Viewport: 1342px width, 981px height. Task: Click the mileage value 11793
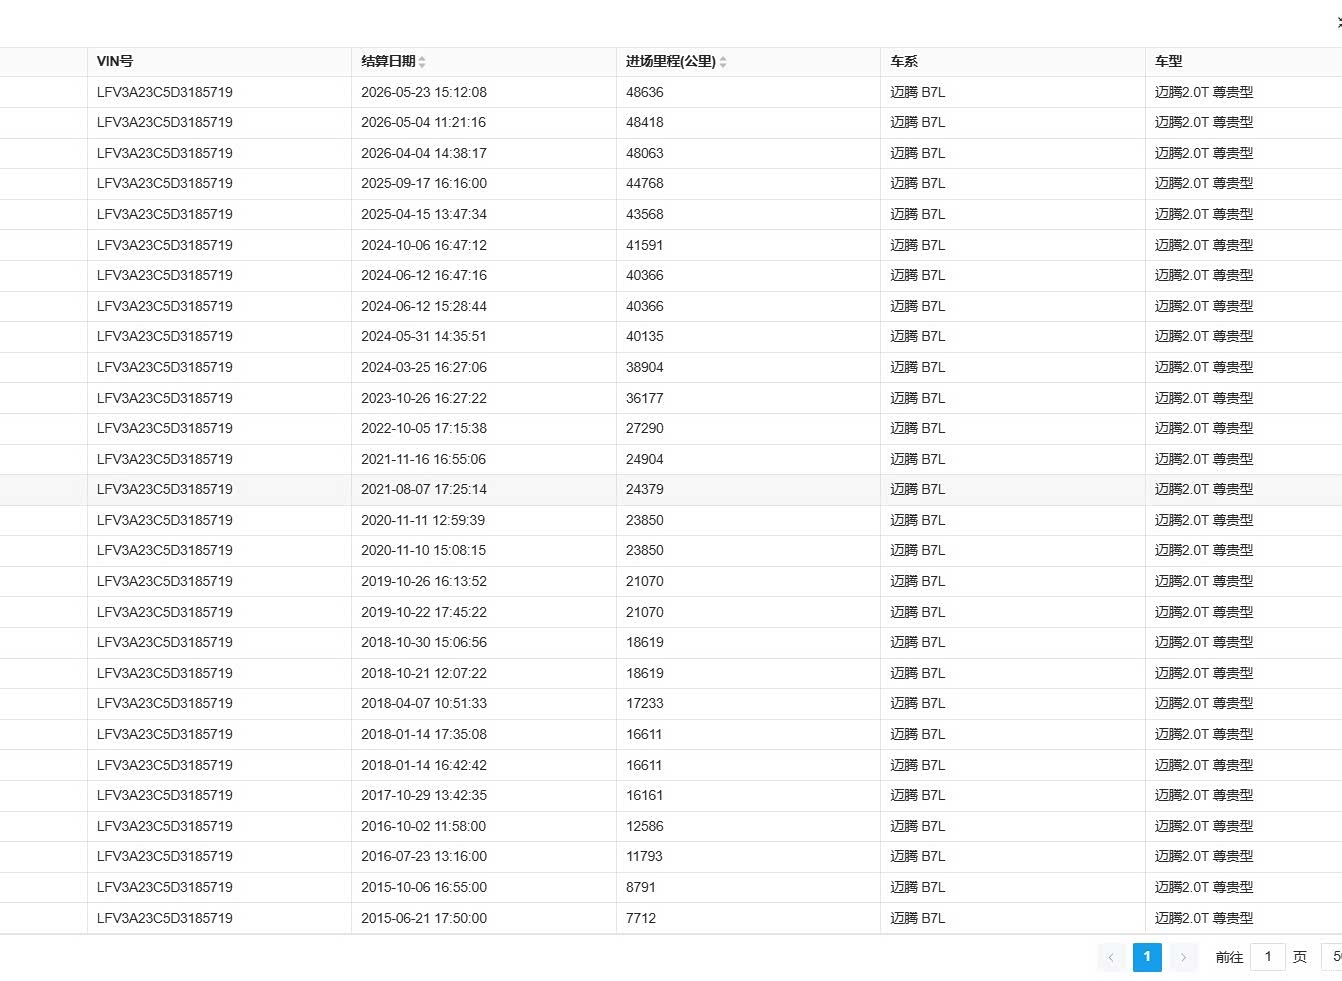[645, 856]
